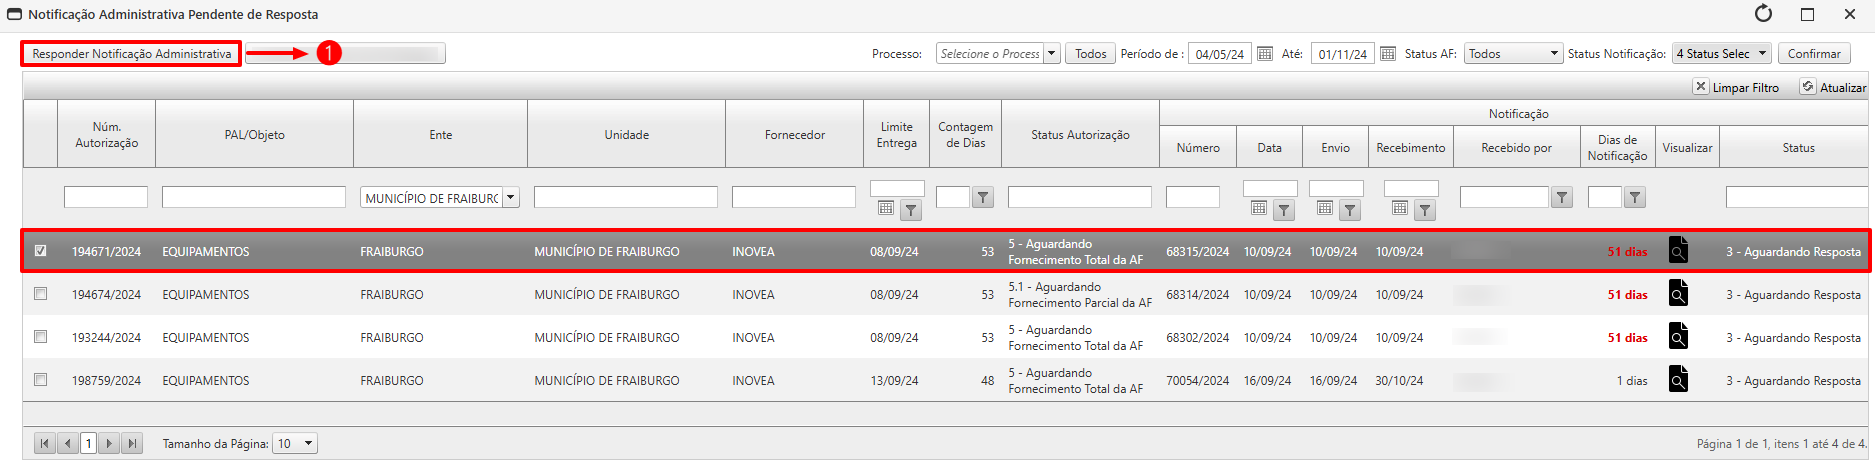This screenshot has width=1875, height=464.
Task: View notification document for authorization 198759/2024
Action: [1678, 380]
